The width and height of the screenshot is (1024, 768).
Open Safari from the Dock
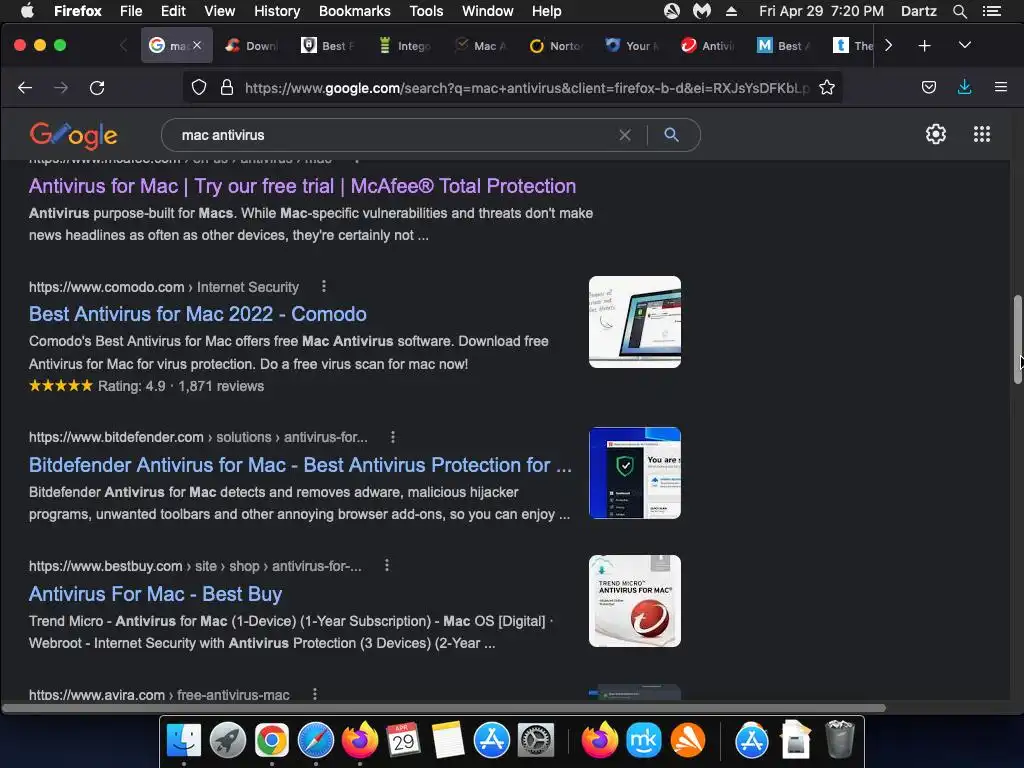click(315, 740)
